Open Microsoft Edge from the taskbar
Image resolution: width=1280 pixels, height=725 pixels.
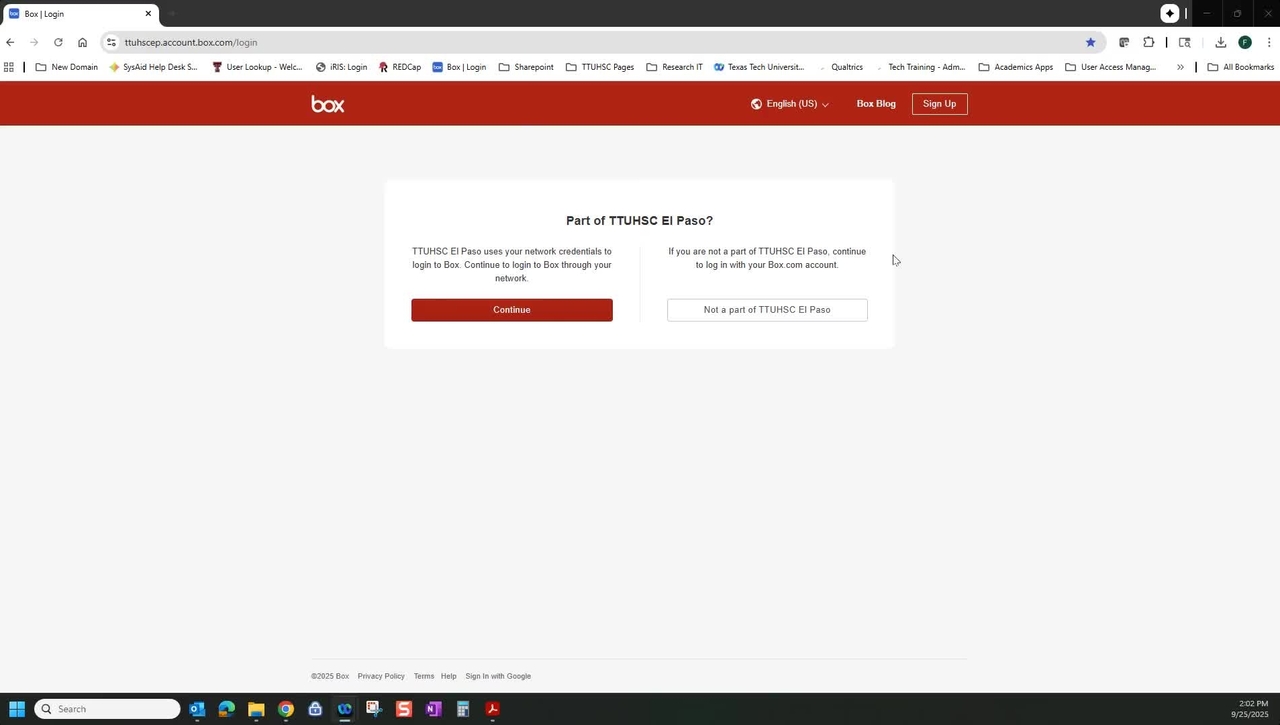(x=226, y=709)
